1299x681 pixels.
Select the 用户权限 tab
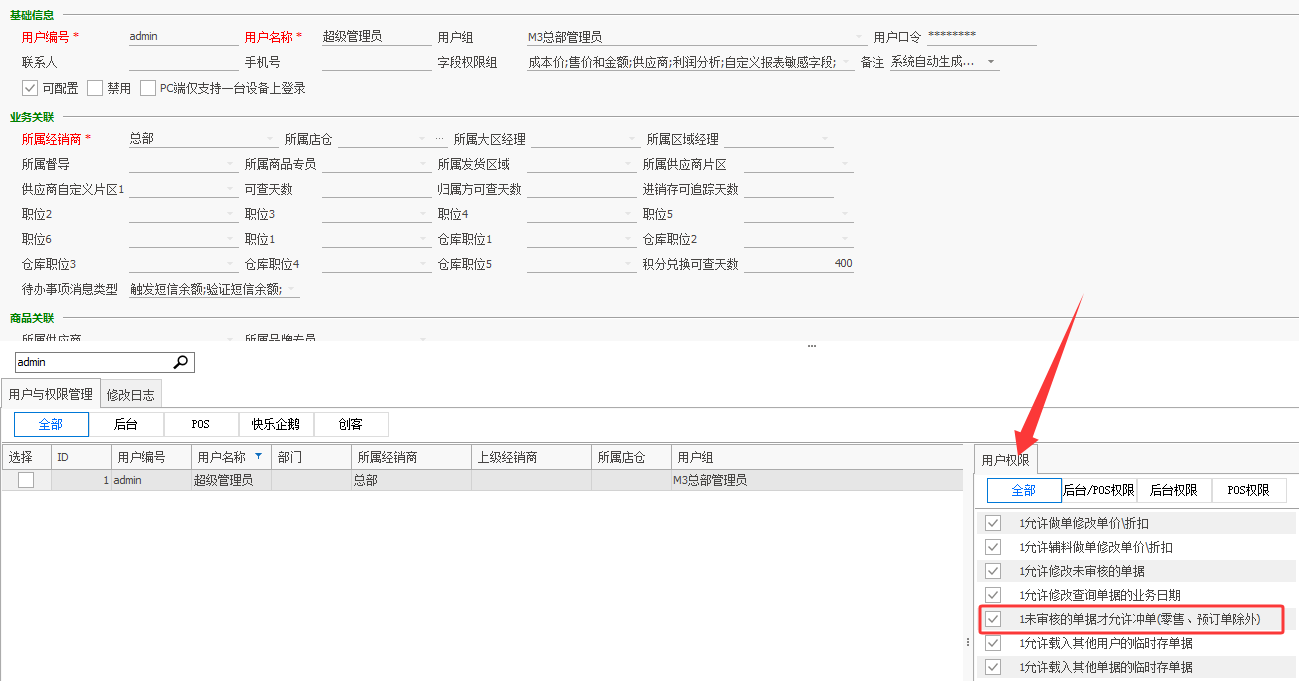(x=1006, y=460)
